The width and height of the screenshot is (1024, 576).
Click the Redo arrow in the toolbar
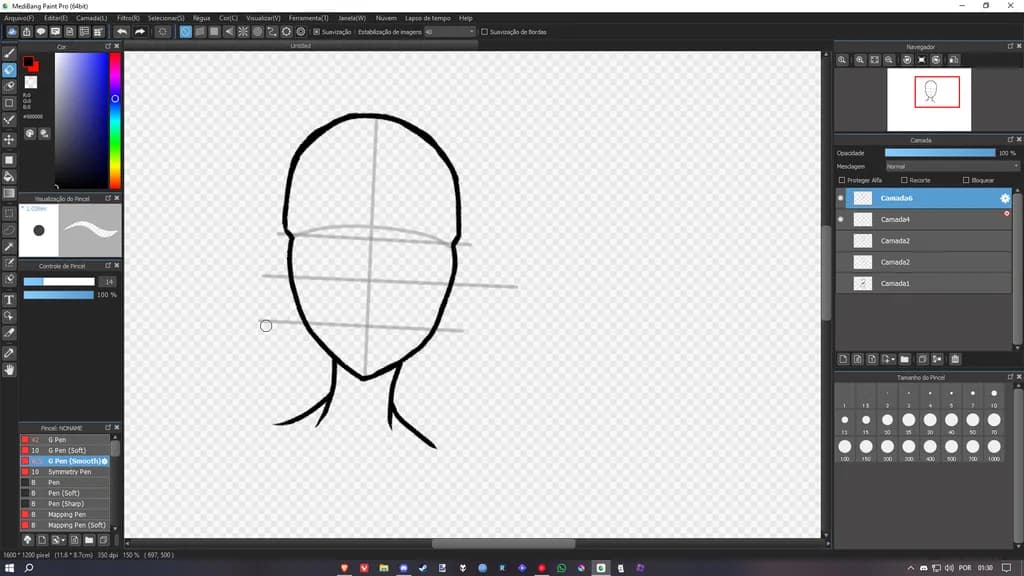click(x=140, y=31)
